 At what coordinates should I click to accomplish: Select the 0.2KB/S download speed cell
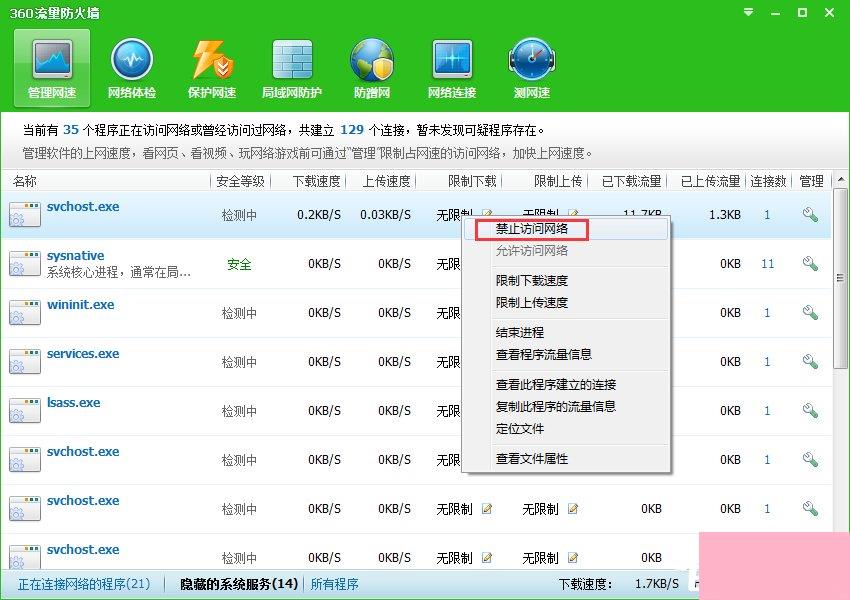(x=319, y=215)
